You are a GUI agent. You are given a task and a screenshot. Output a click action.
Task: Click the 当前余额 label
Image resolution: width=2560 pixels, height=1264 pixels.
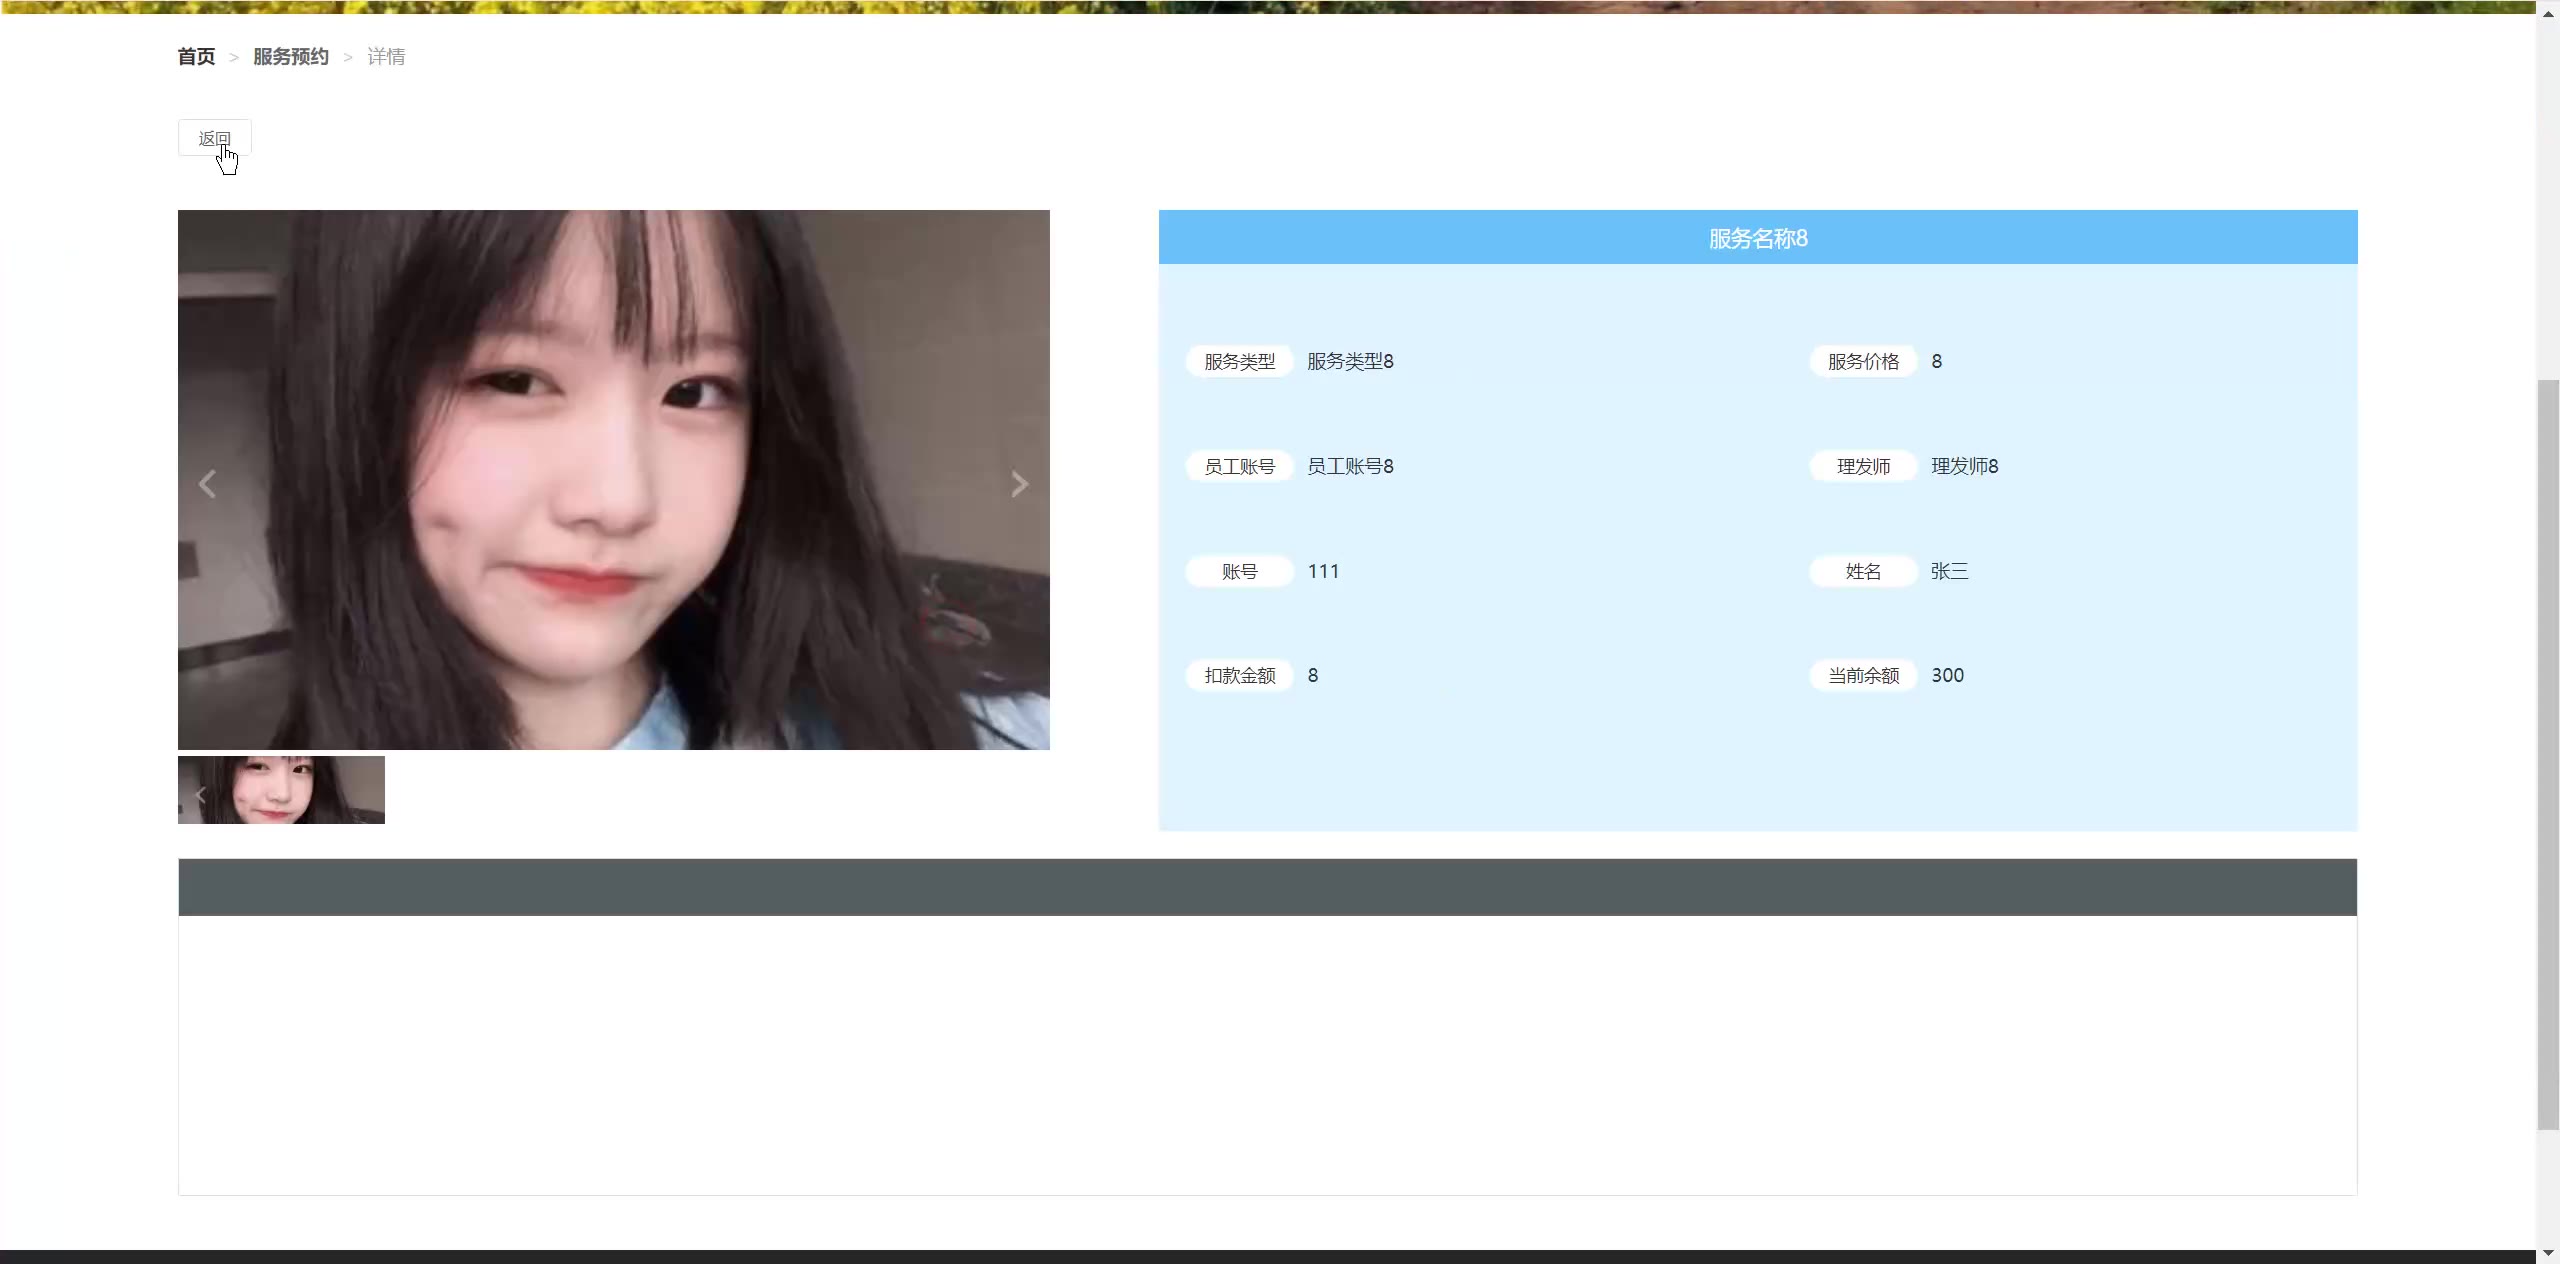pyautogui.click(x=1863, y=676)
